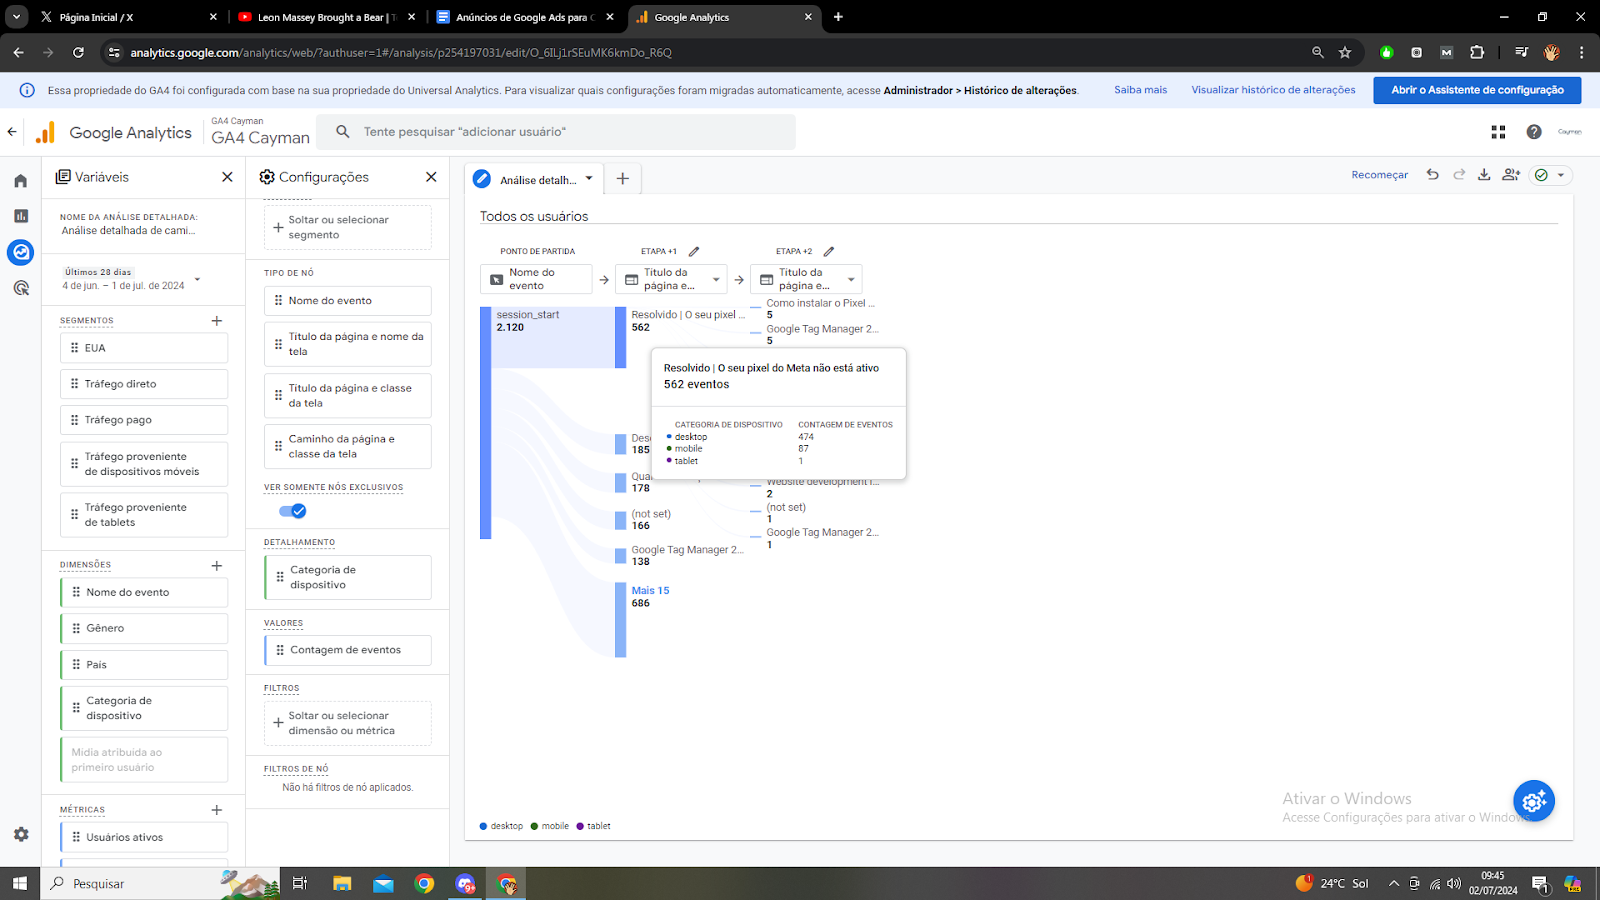Open Visualizar histórico de alterações link
Image resolution: width=1600 pixels, height=900 pixels.
(x=1273, y=90)
